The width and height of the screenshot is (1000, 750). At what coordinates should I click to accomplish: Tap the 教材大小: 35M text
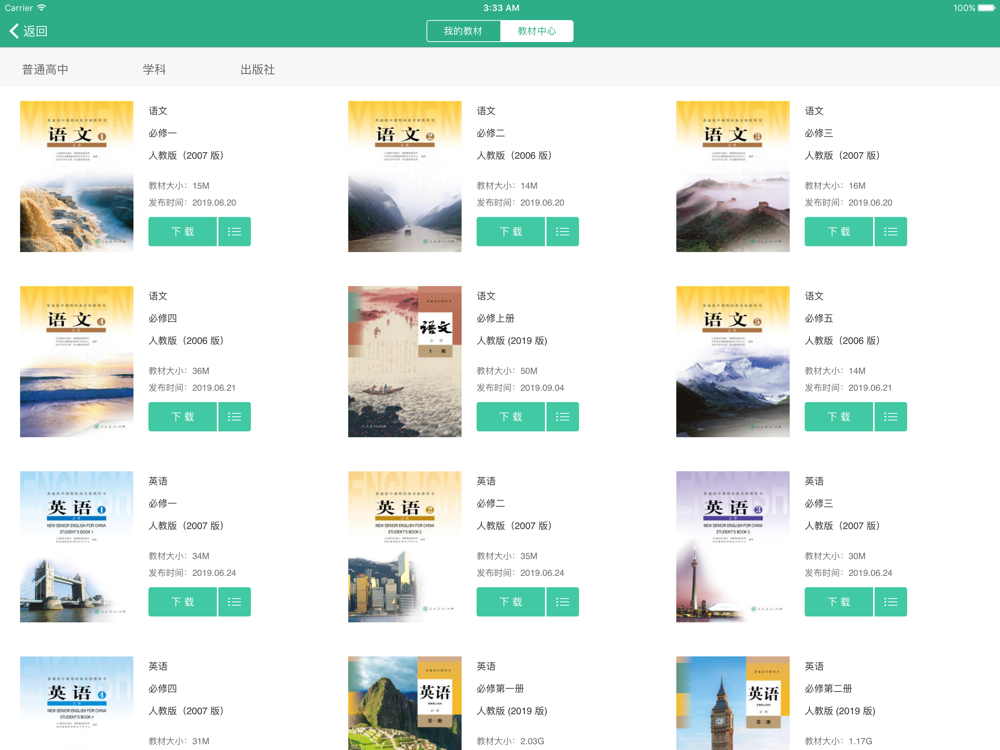tap(507, 555)
